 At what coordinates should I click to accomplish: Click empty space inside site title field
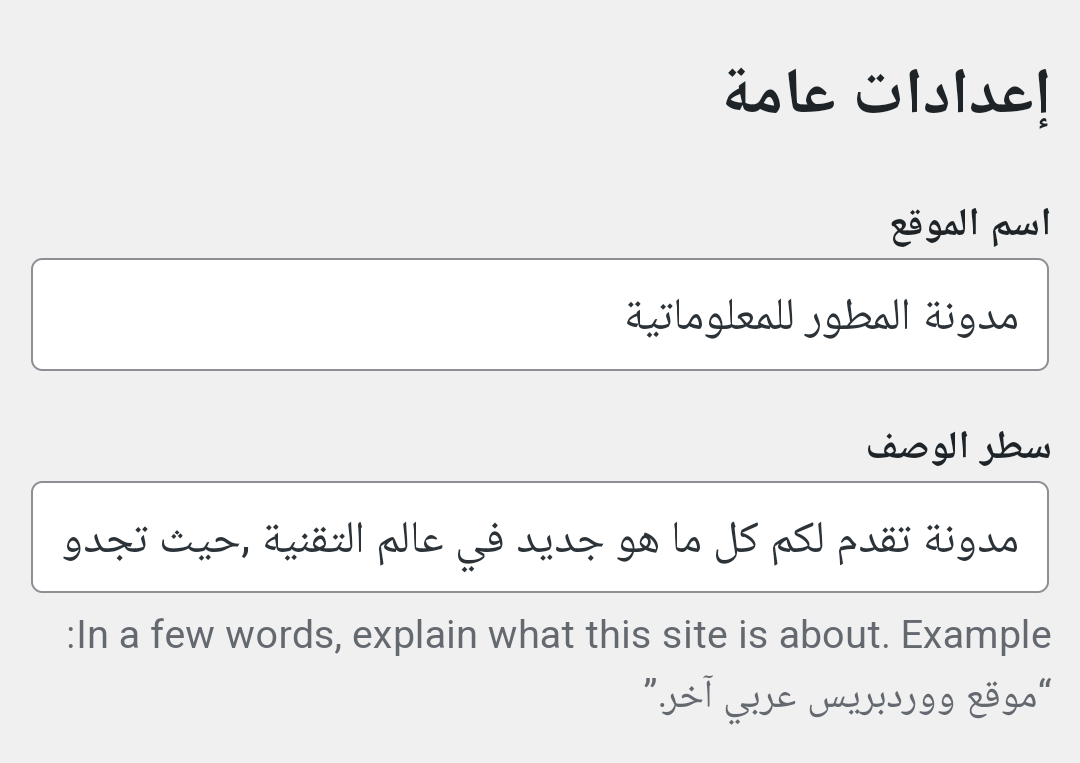pos(300,315)
